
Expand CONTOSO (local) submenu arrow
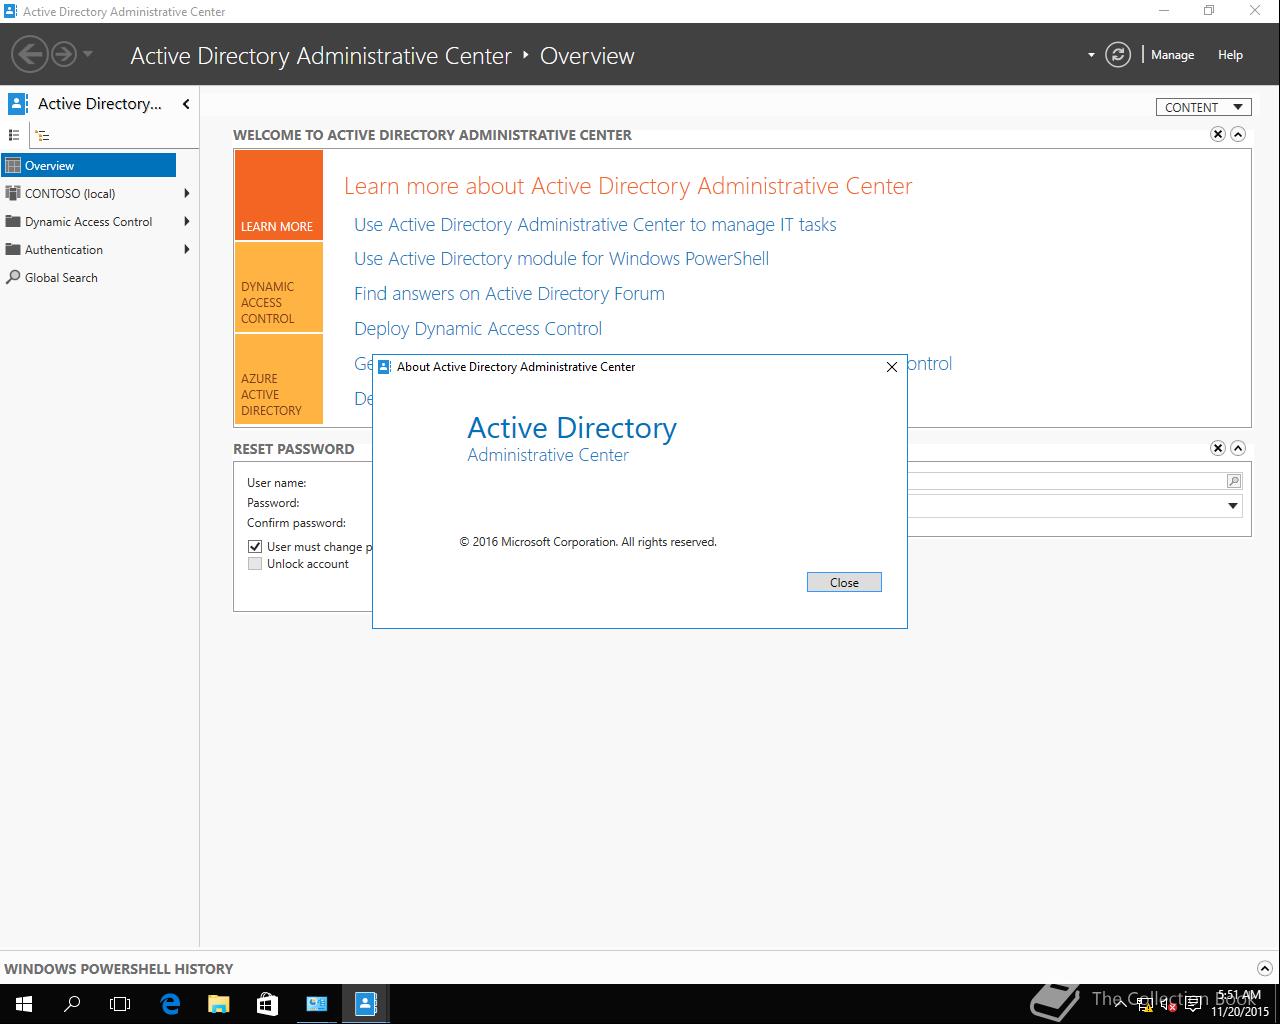(187, 194)
